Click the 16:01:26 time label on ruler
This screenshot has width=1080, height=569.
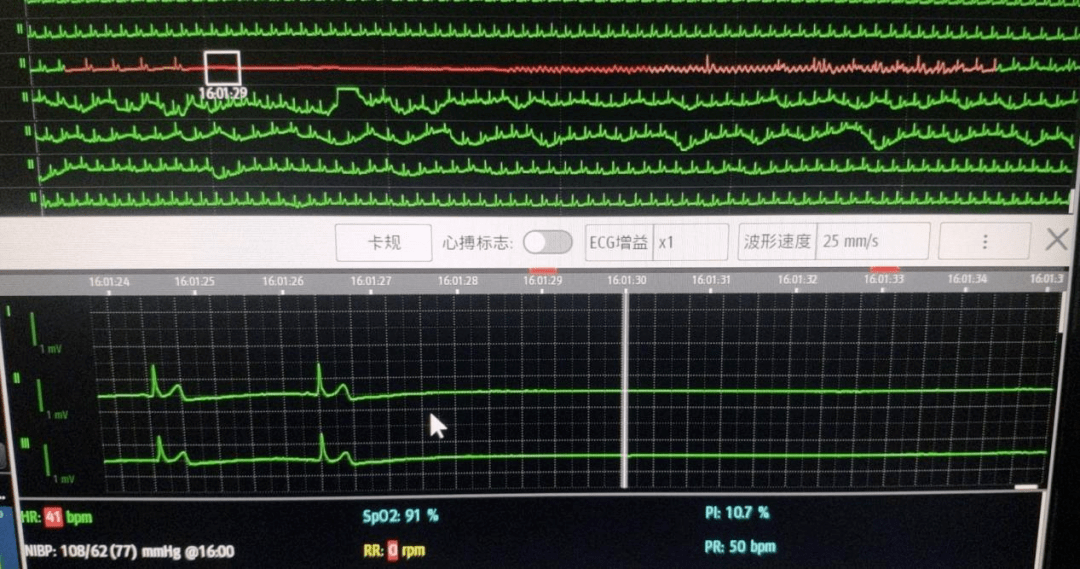(282, 281)
